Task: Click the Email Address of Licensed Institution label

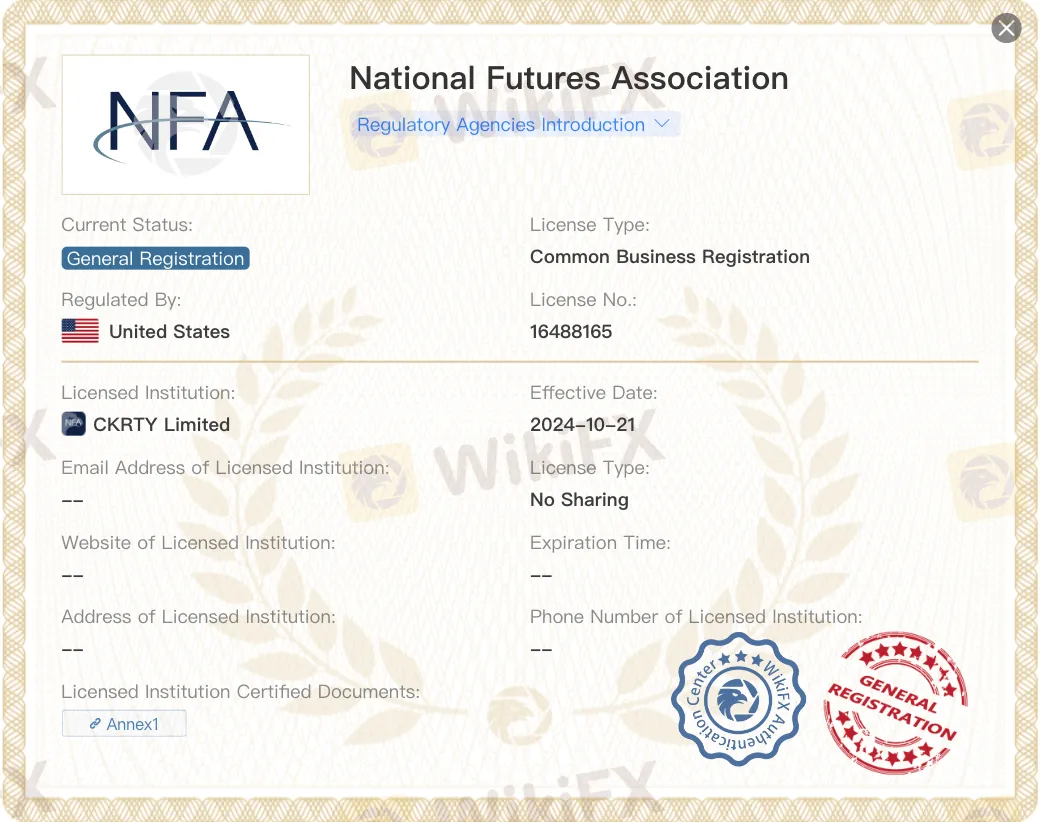Action: [x=226, y=468]
